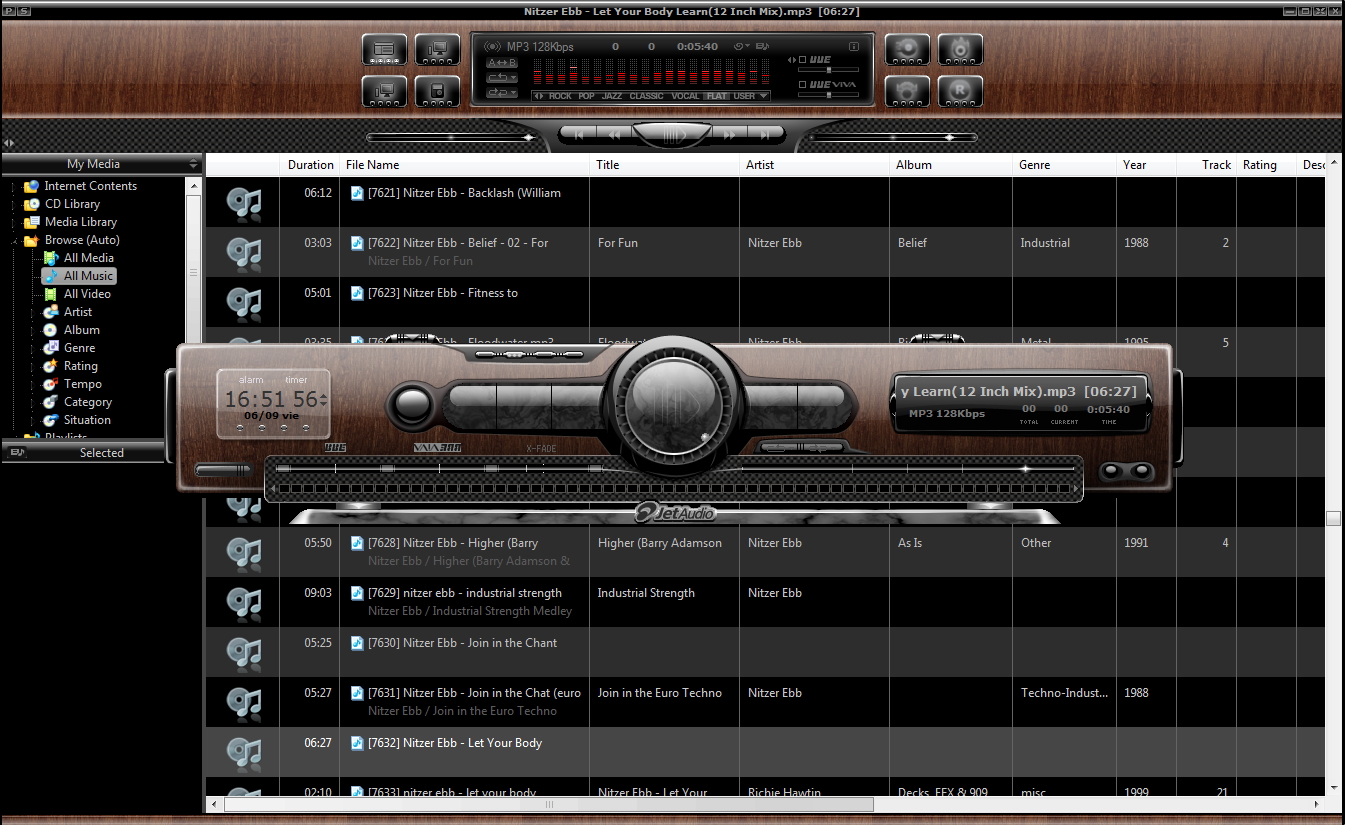Screen dimensions: 1345x825
Task: Click the slider right of the transport buttons
Action: pyautogui.click(x=895, y=137)
